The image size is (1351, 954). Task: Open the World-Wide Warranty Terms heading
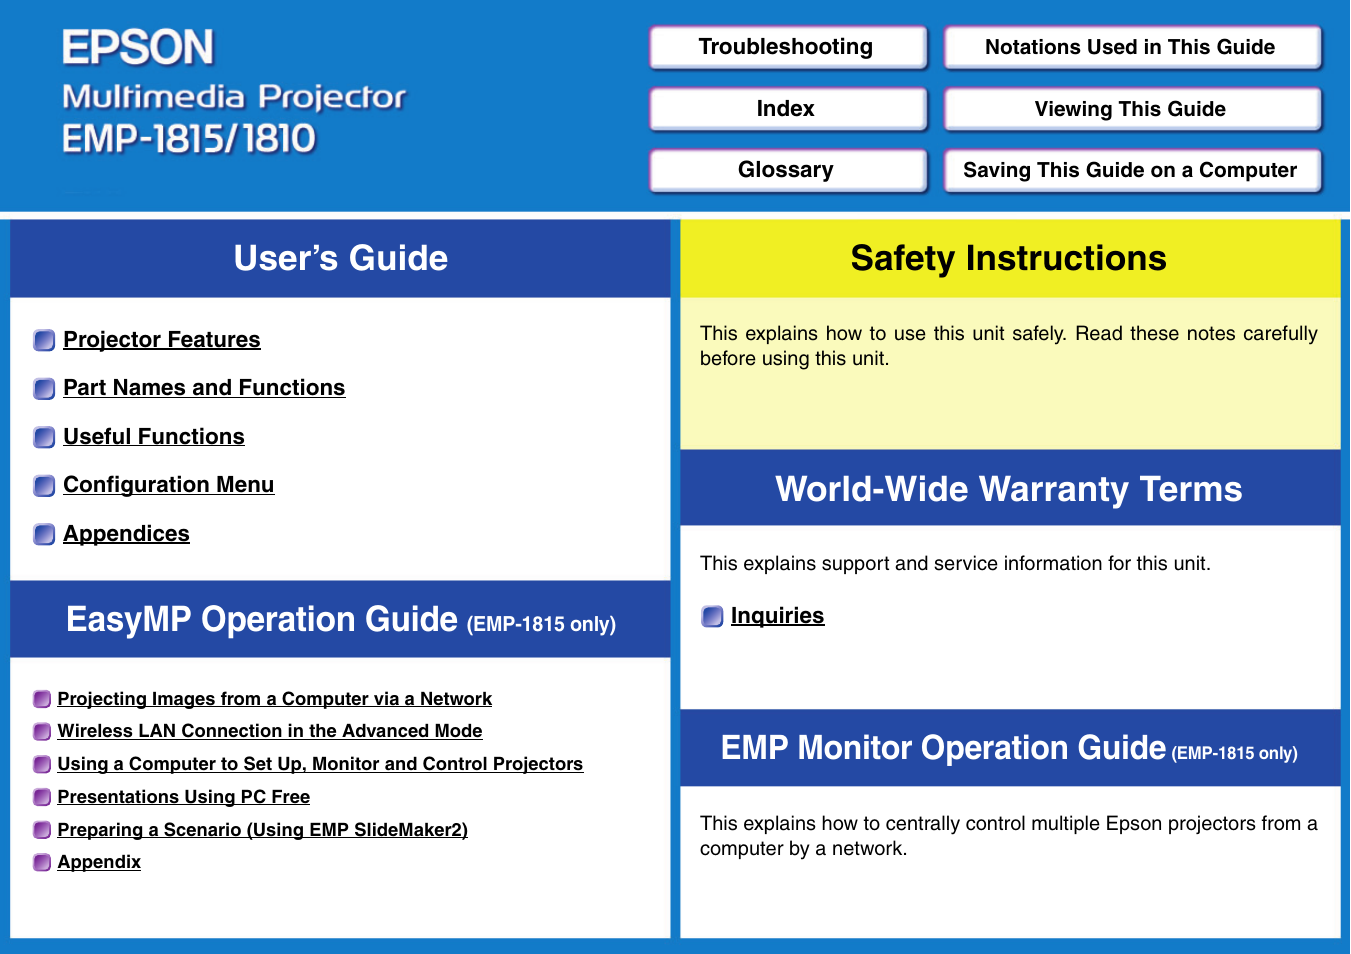coord(1010,489)
